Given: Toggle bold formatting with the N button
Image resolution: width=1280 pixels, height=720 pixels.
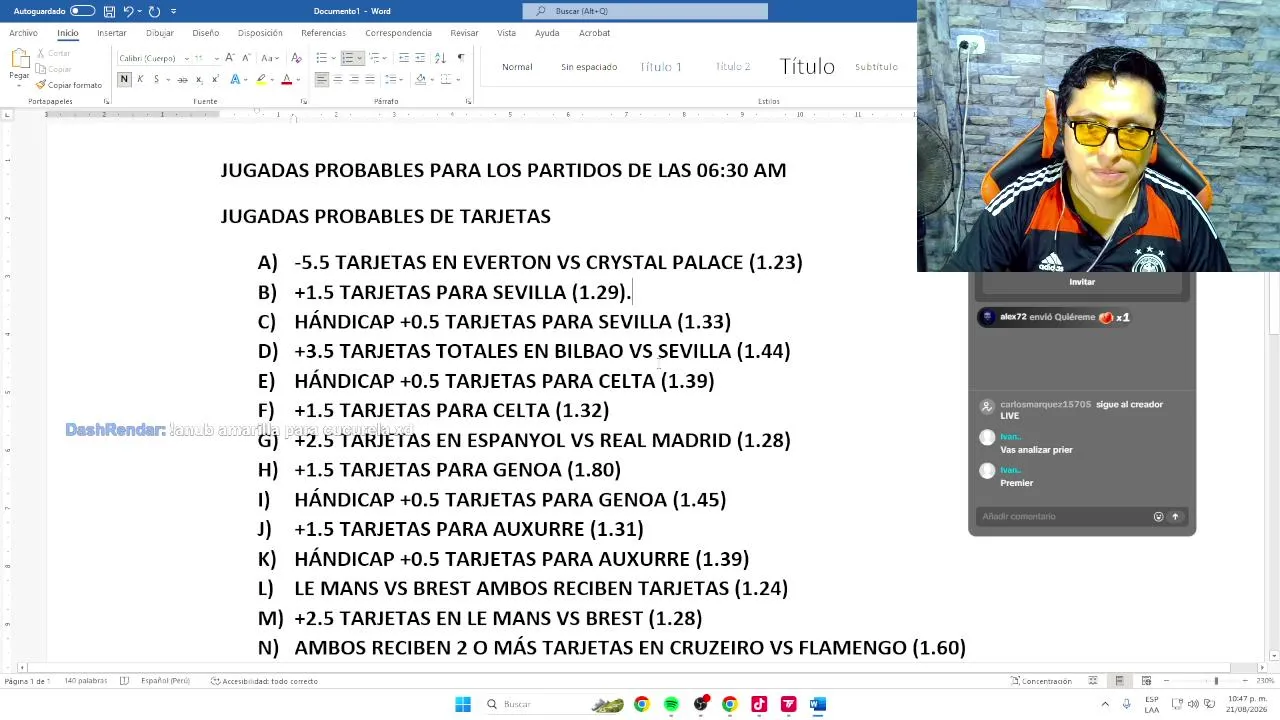Looking at the screenshot, I should point(124,79).
